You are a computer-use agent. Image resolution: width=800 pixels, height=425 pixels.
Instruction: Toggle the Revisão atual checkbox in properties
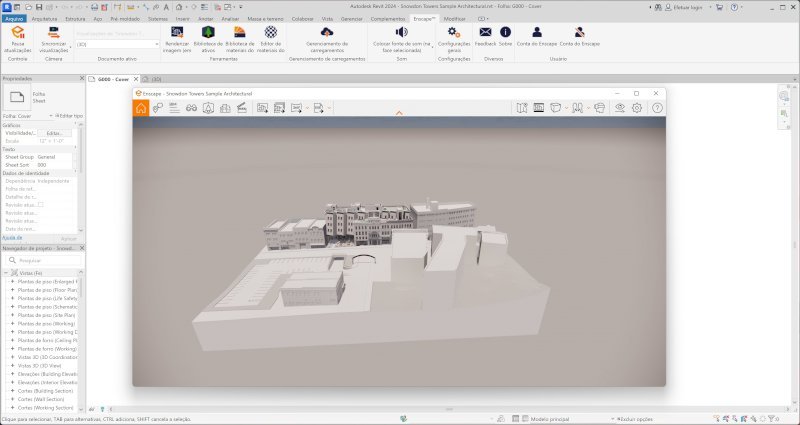(41, 204)
